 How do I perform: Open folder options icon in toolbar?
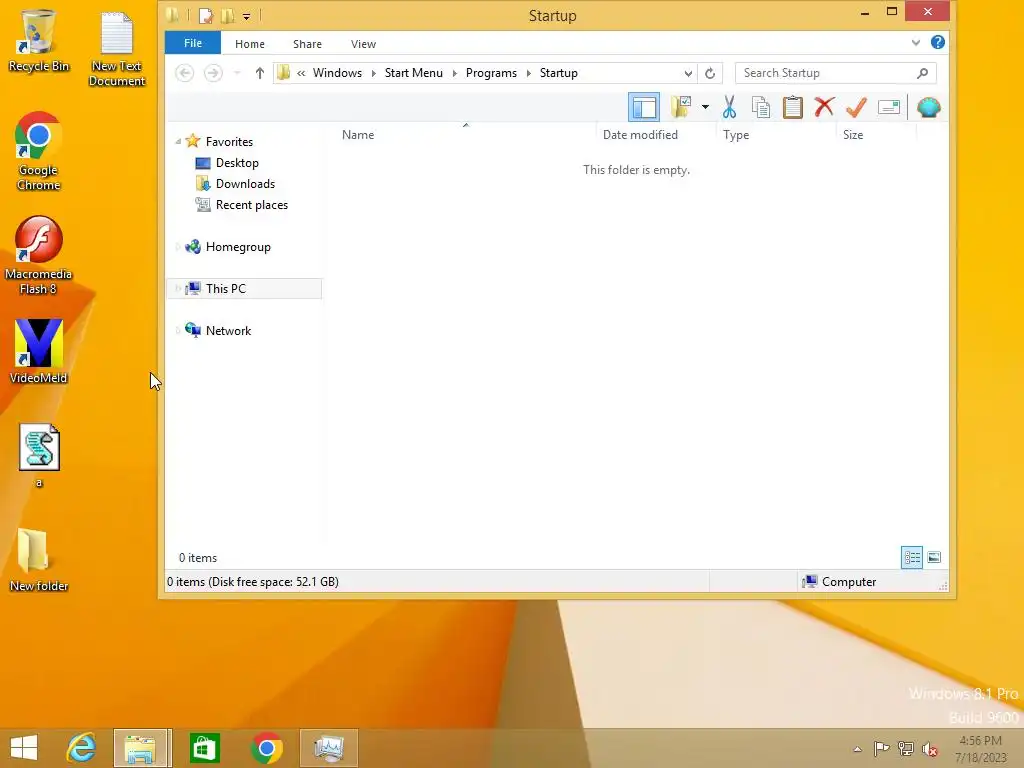[680, 107]
